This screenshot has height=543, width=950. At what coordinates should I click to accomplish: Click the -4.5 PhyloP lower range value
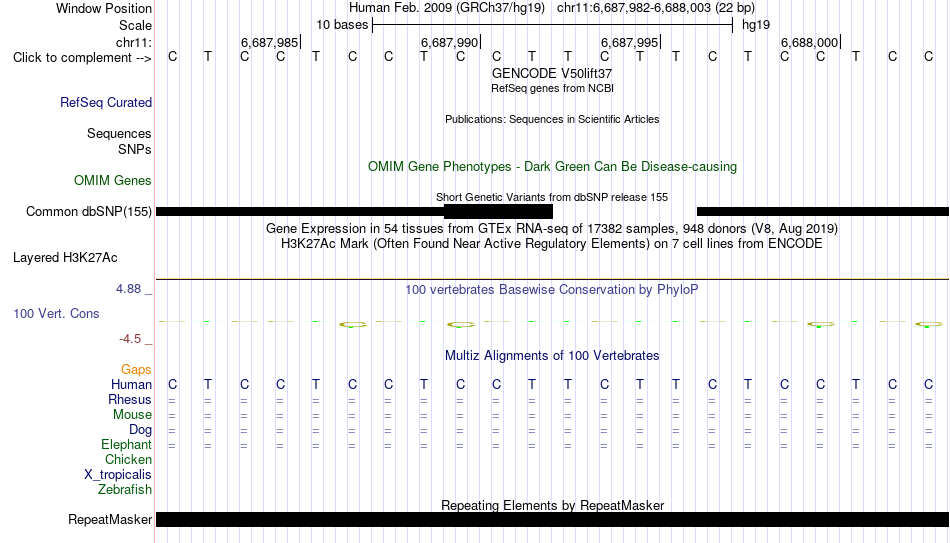point(130,339)
